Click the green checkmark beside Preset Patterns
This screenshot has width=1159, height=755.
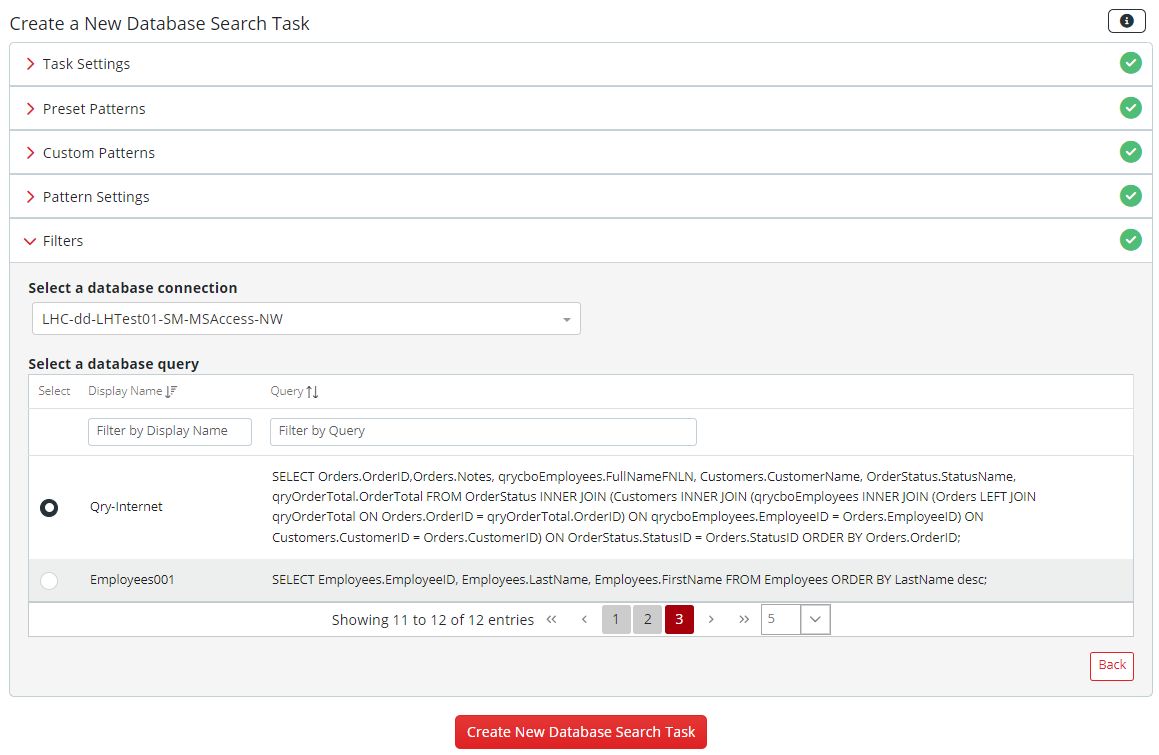coord(1130,108)
